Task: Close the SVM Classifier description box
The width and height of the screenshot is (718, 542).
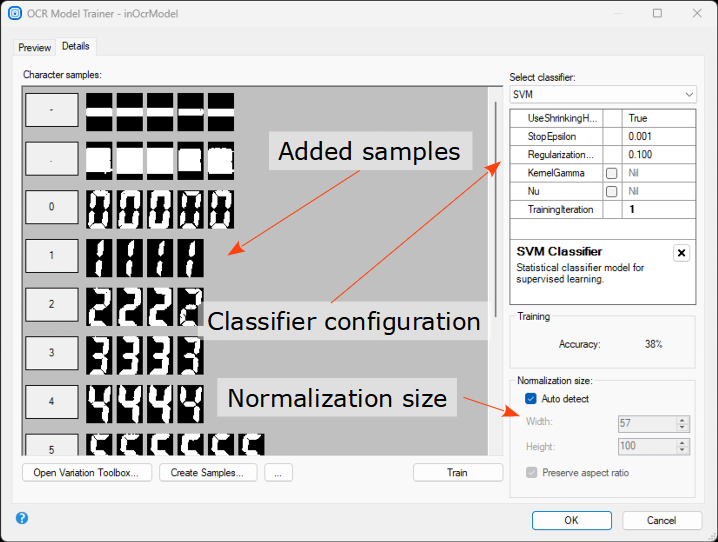Action: (681, 253)
